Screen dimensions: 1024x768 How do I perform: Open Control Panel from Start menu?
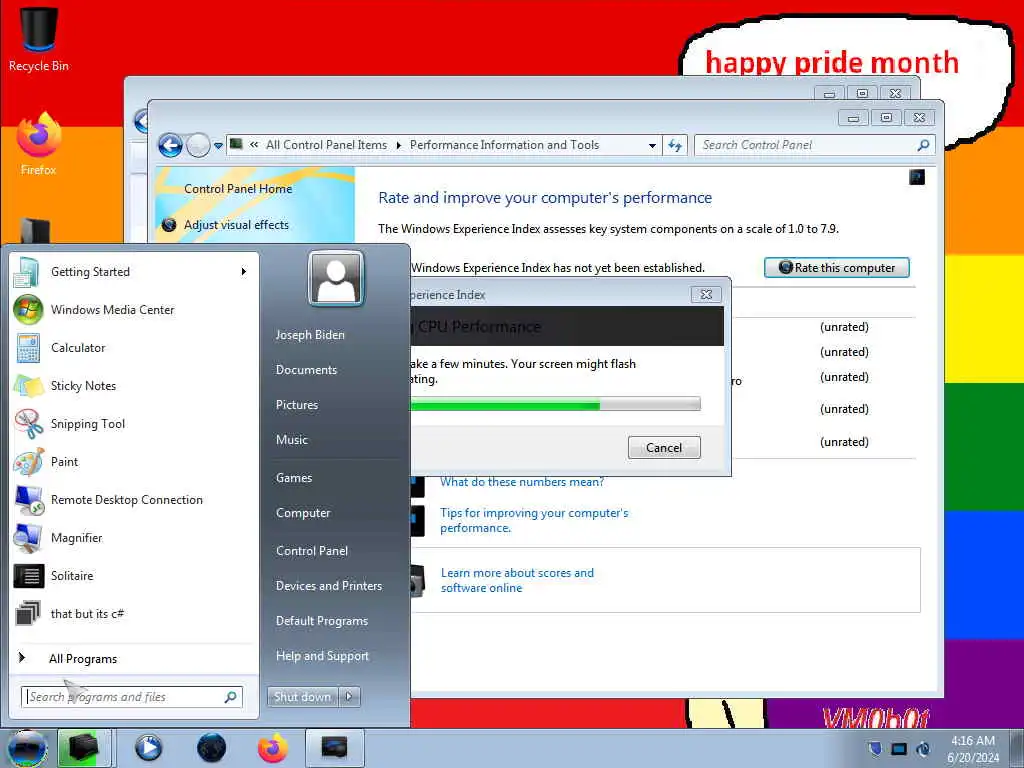312,551
